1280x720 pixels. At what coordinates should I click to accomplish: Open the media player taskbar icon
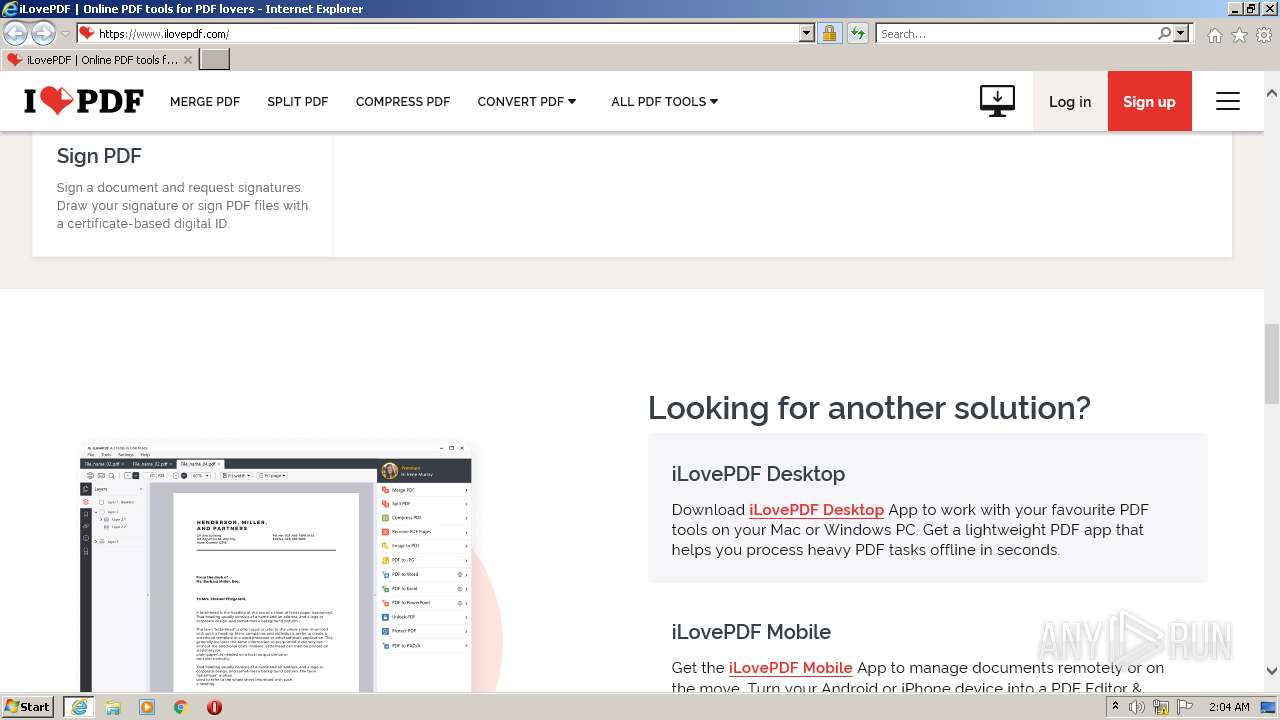pos(147,707)
